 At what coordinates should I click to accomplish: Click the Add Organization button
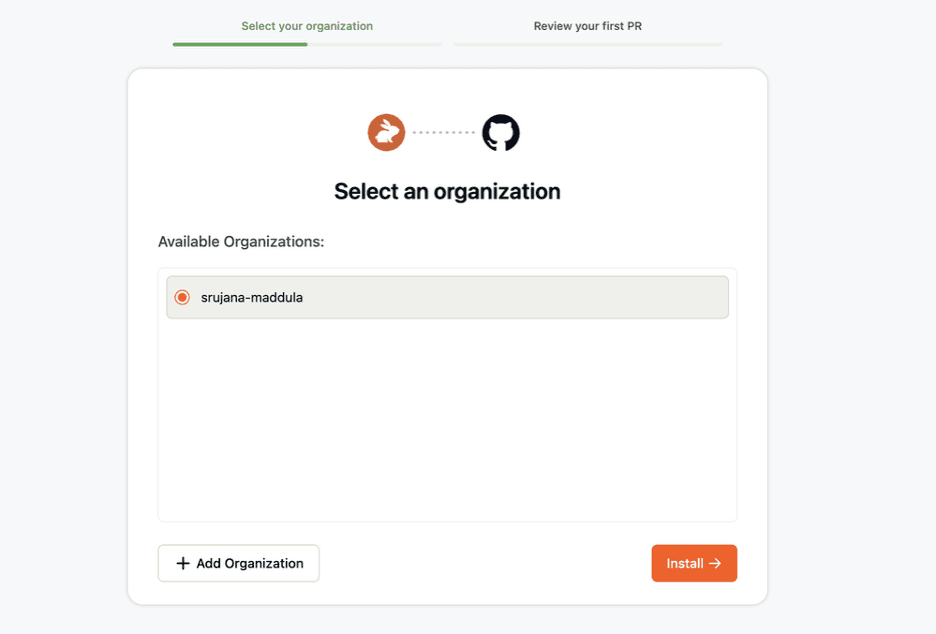[238, 563]
